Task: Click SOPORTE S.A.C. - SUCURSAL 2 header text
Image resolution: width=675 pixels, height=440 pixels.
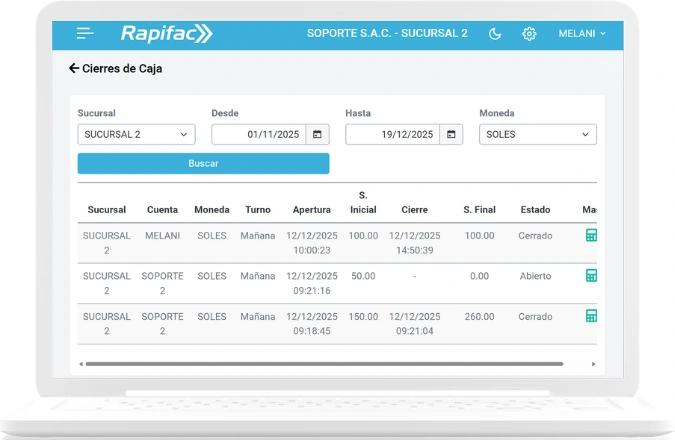Action: click(387, 34)
